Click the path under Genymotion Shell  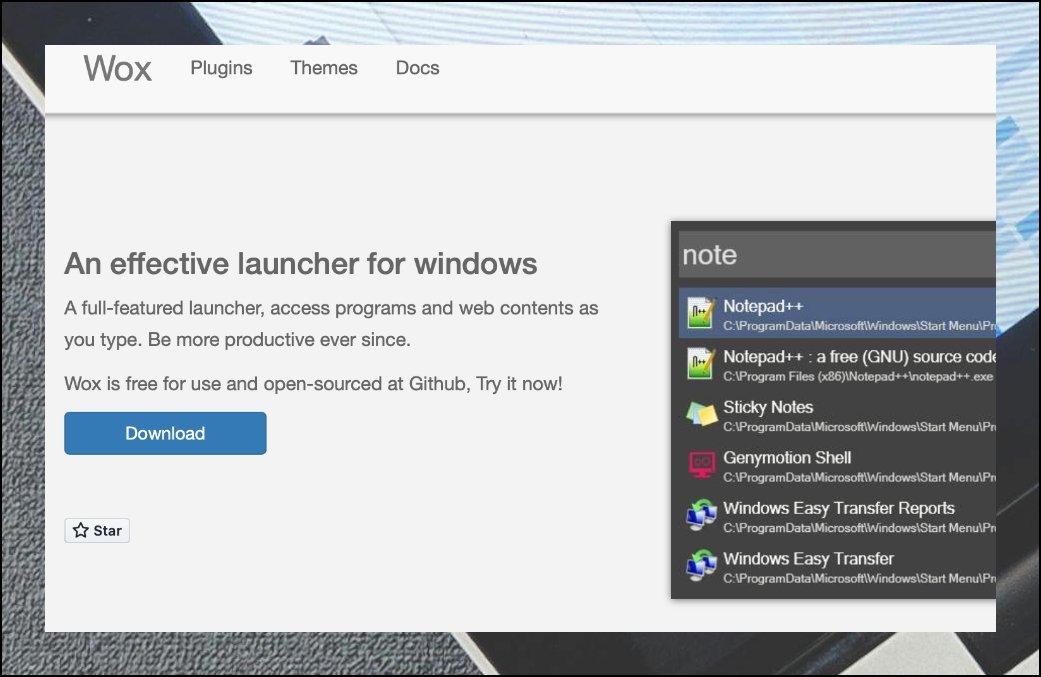coord(859,477)
